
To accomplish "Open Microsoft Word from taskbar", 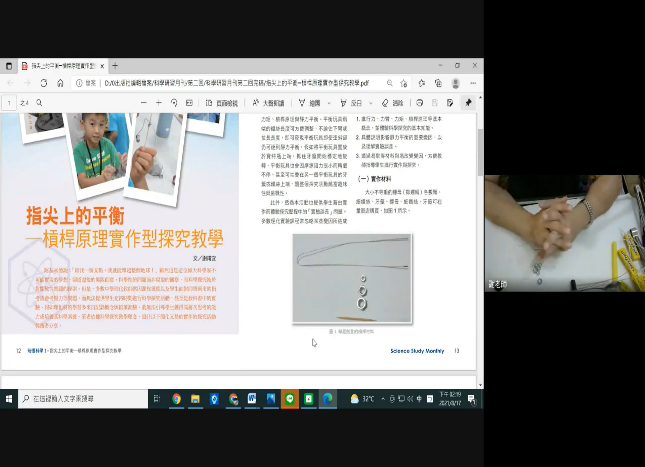I will click(x=252, y=399).
